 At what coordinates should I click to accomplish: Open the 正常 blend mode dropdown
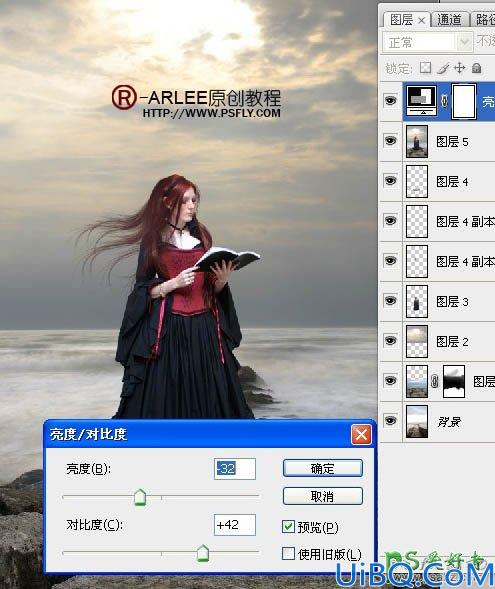pos(427,42)
